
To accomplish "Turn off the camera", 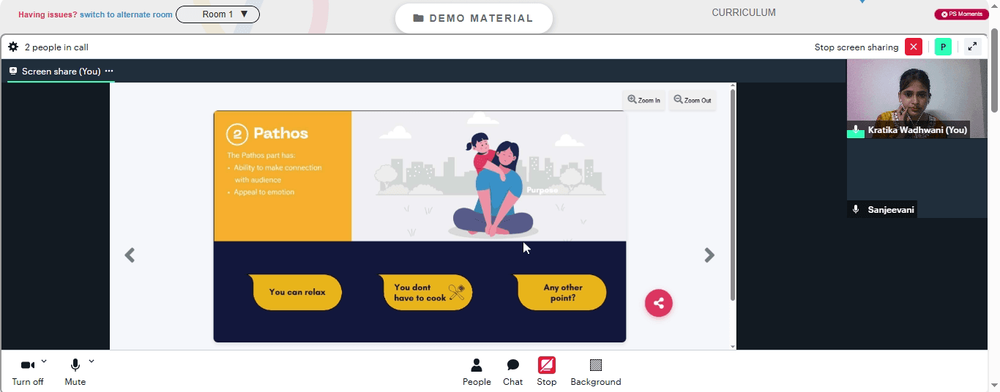I will (x=27, y=372).
